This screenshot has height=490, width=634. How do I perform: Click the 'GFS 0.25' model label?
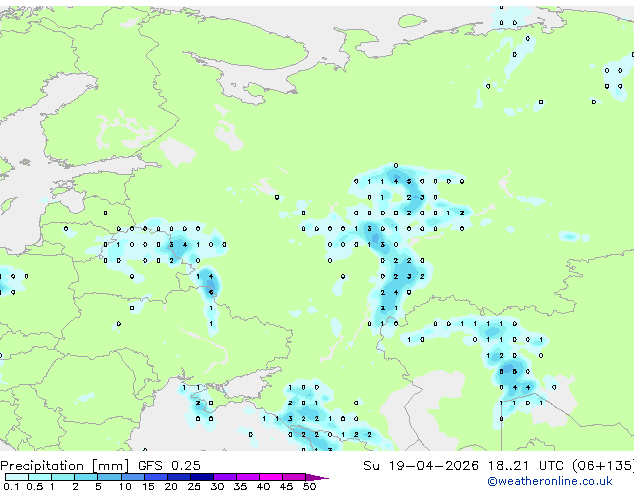coord(169,466)
